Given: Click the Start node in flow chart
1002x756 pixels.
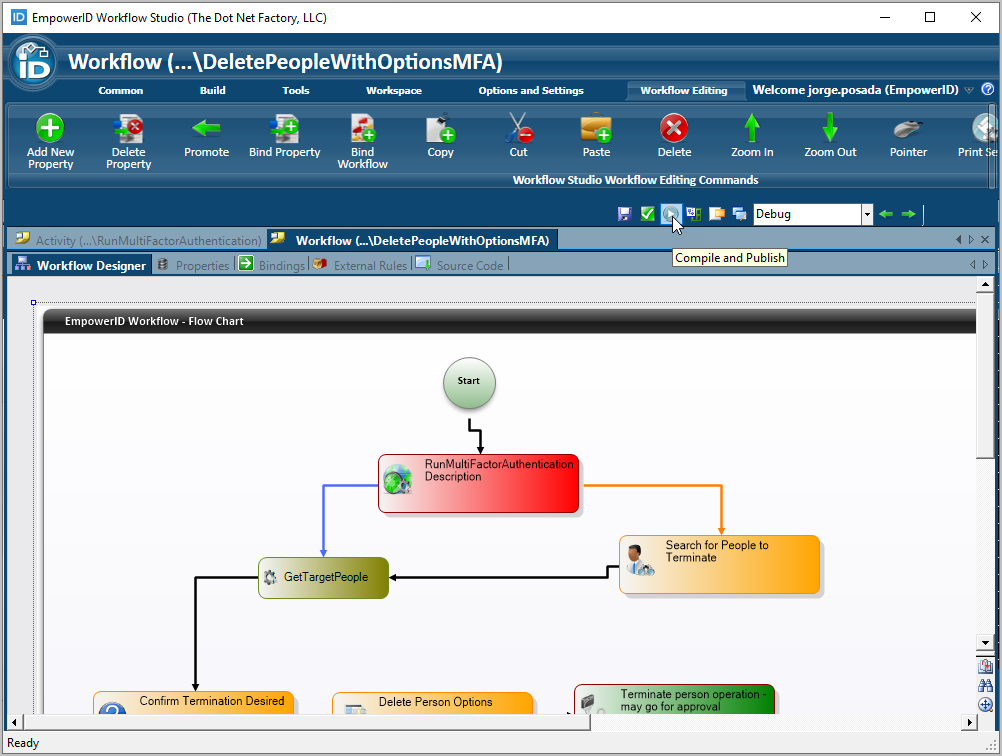Looking at the screenshot, I should point(469,382).
